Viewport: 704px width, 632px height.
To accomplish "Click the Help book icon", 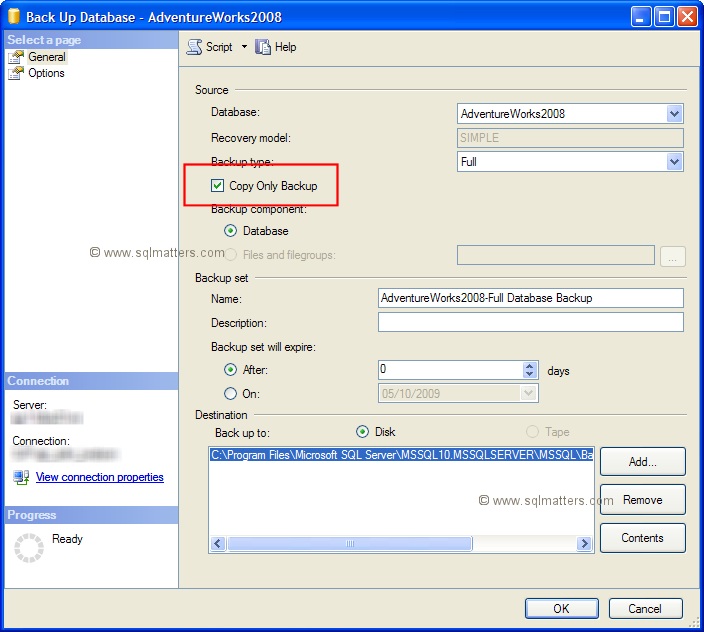I will click(263, 47).
